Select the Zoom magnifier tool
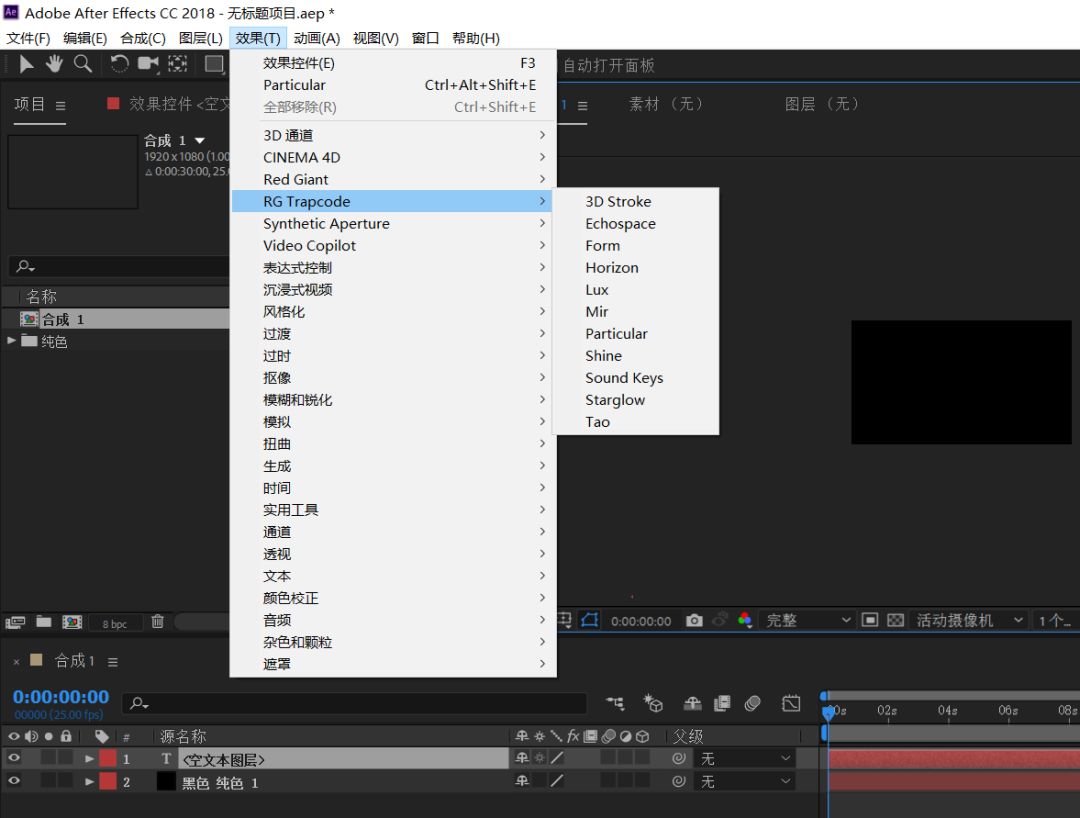 [83, 64]
